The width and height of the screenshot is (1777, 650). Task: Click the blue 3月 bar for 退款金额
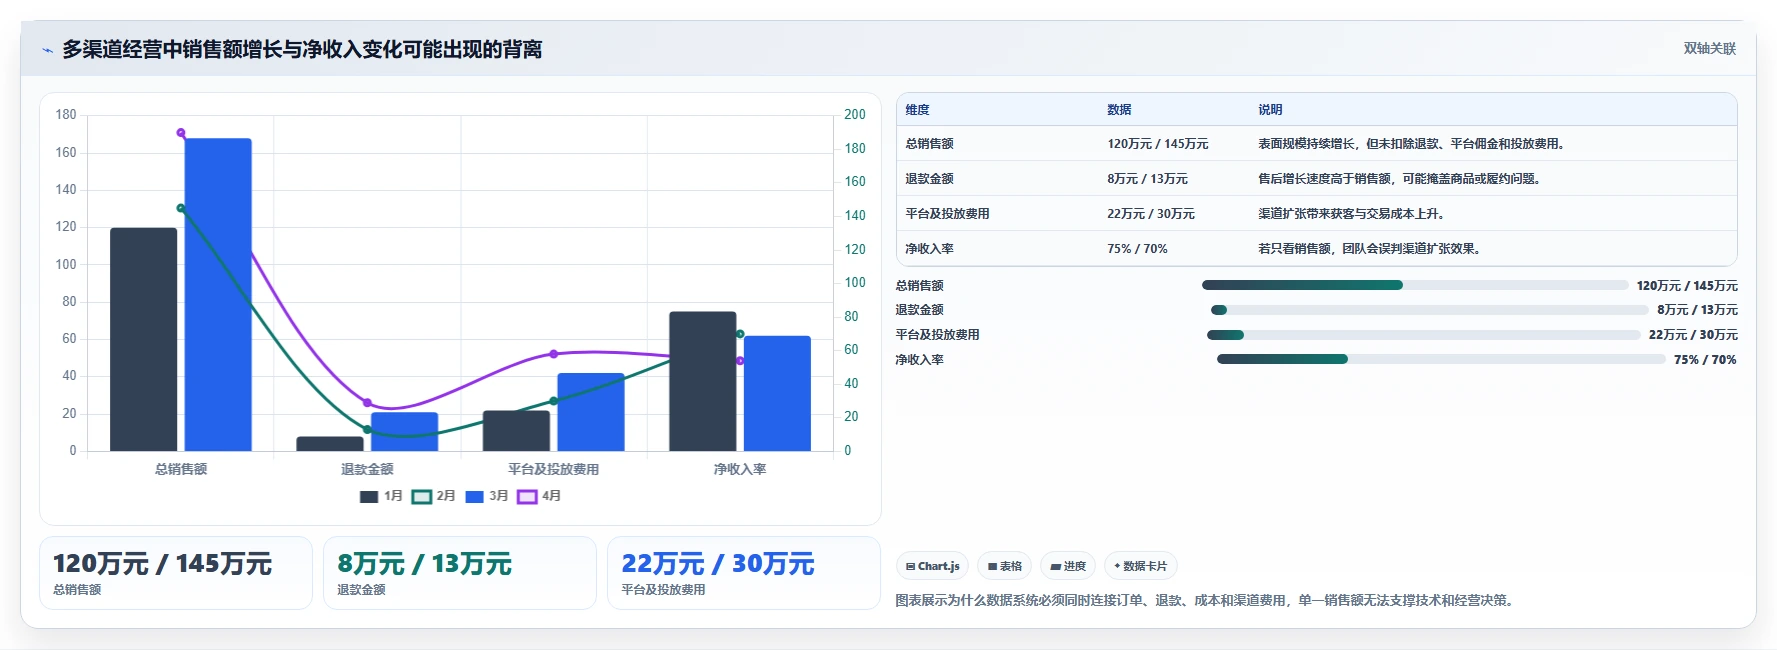pyautogui.click(x=405, y=432)
